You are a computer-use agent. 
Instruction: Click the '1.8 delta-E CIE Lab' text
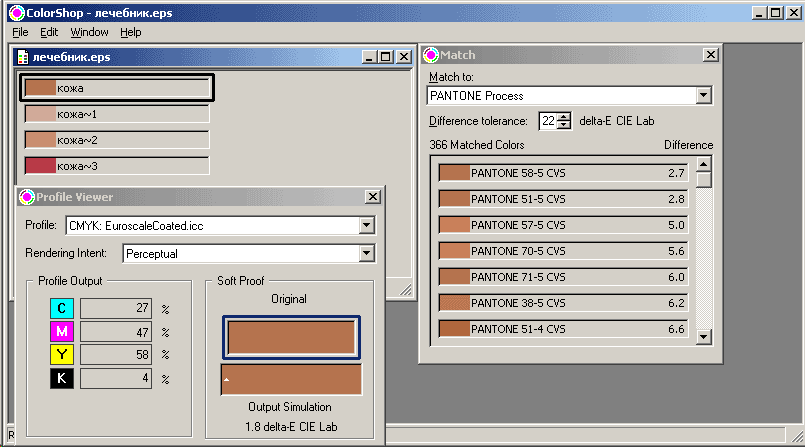[x=291, y=427]
